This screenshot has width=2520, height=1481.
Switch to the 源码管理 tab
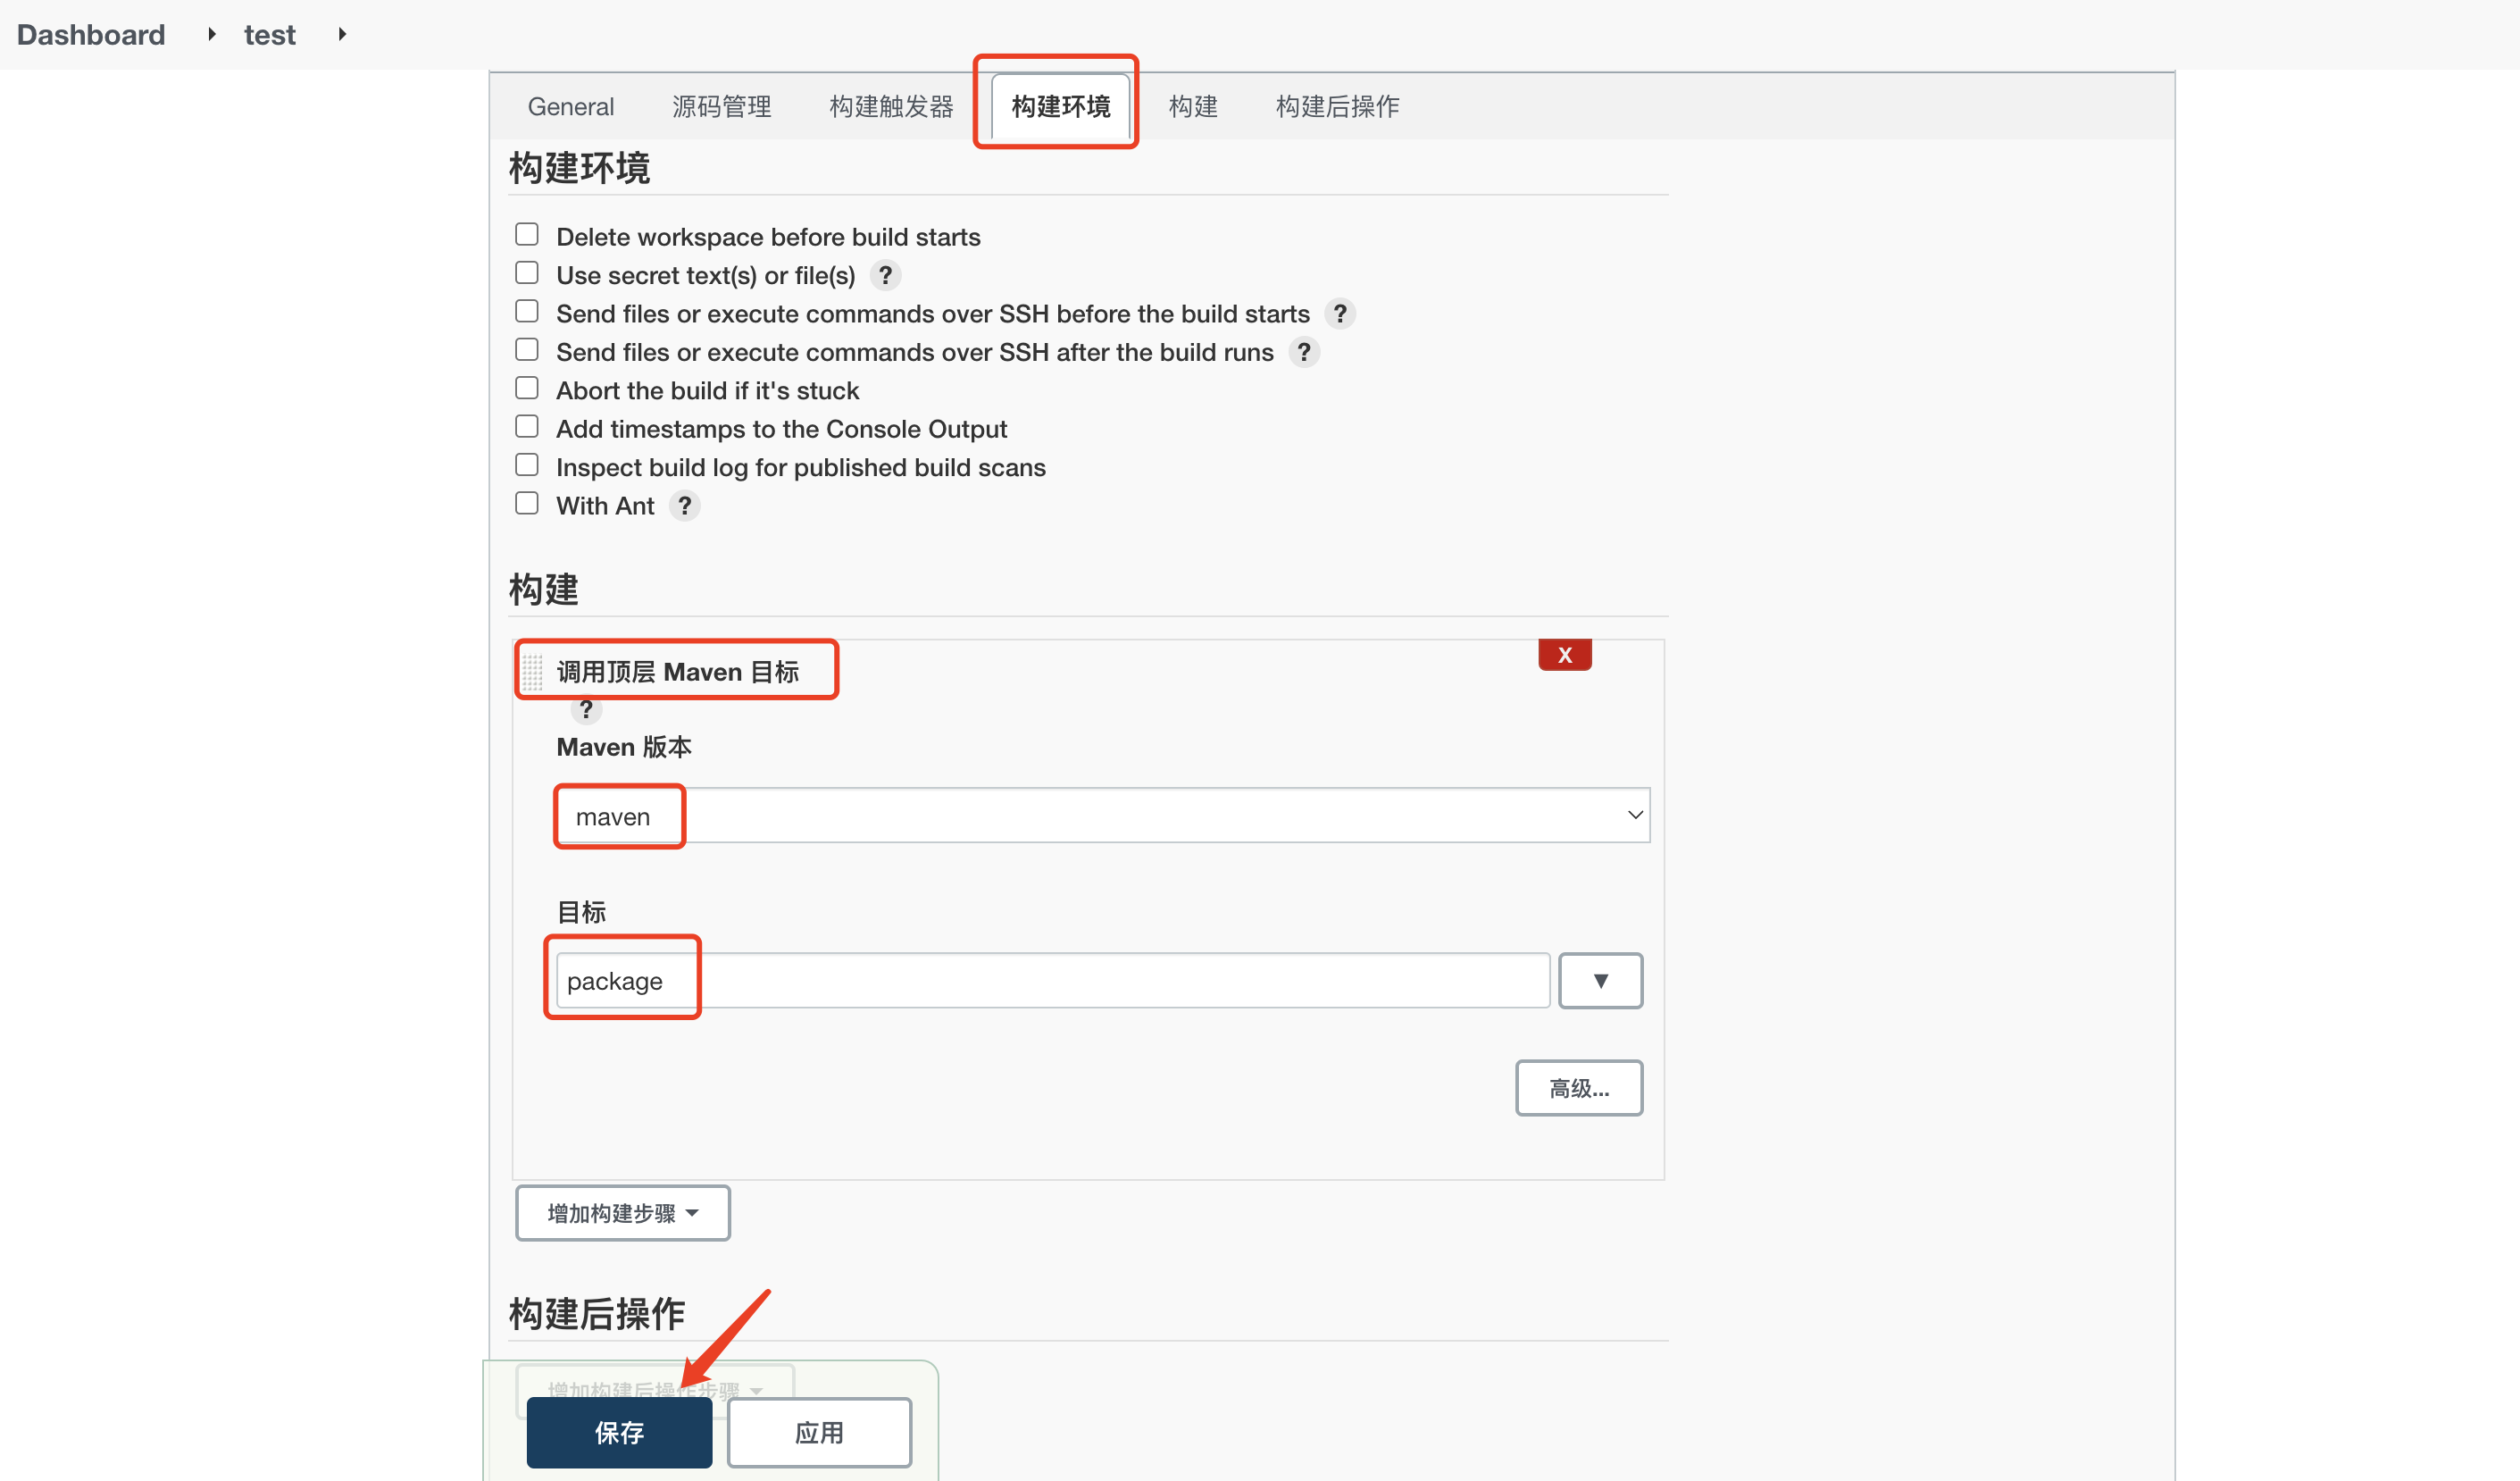click(x=721, y=106)
